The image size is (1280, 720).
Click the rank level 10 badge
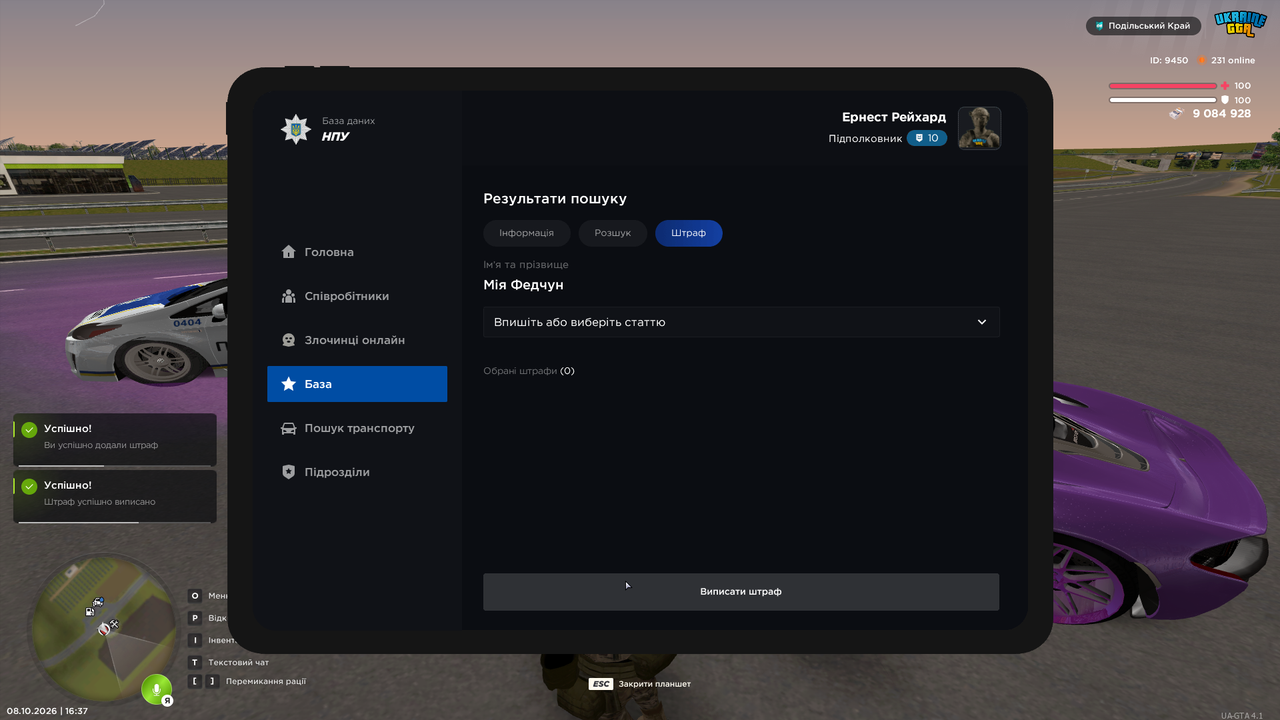[x=927, y=138]
